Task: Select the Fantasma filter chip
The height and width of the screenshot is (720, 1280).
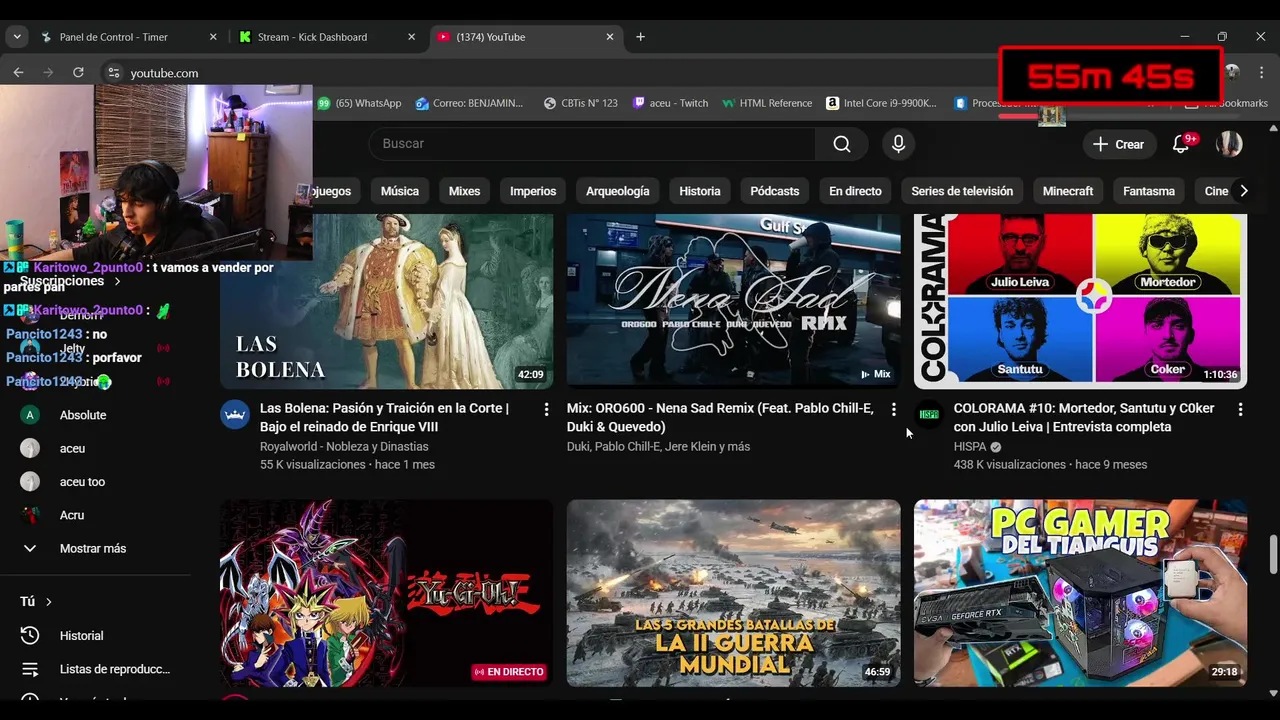Action: point(1149,191)
